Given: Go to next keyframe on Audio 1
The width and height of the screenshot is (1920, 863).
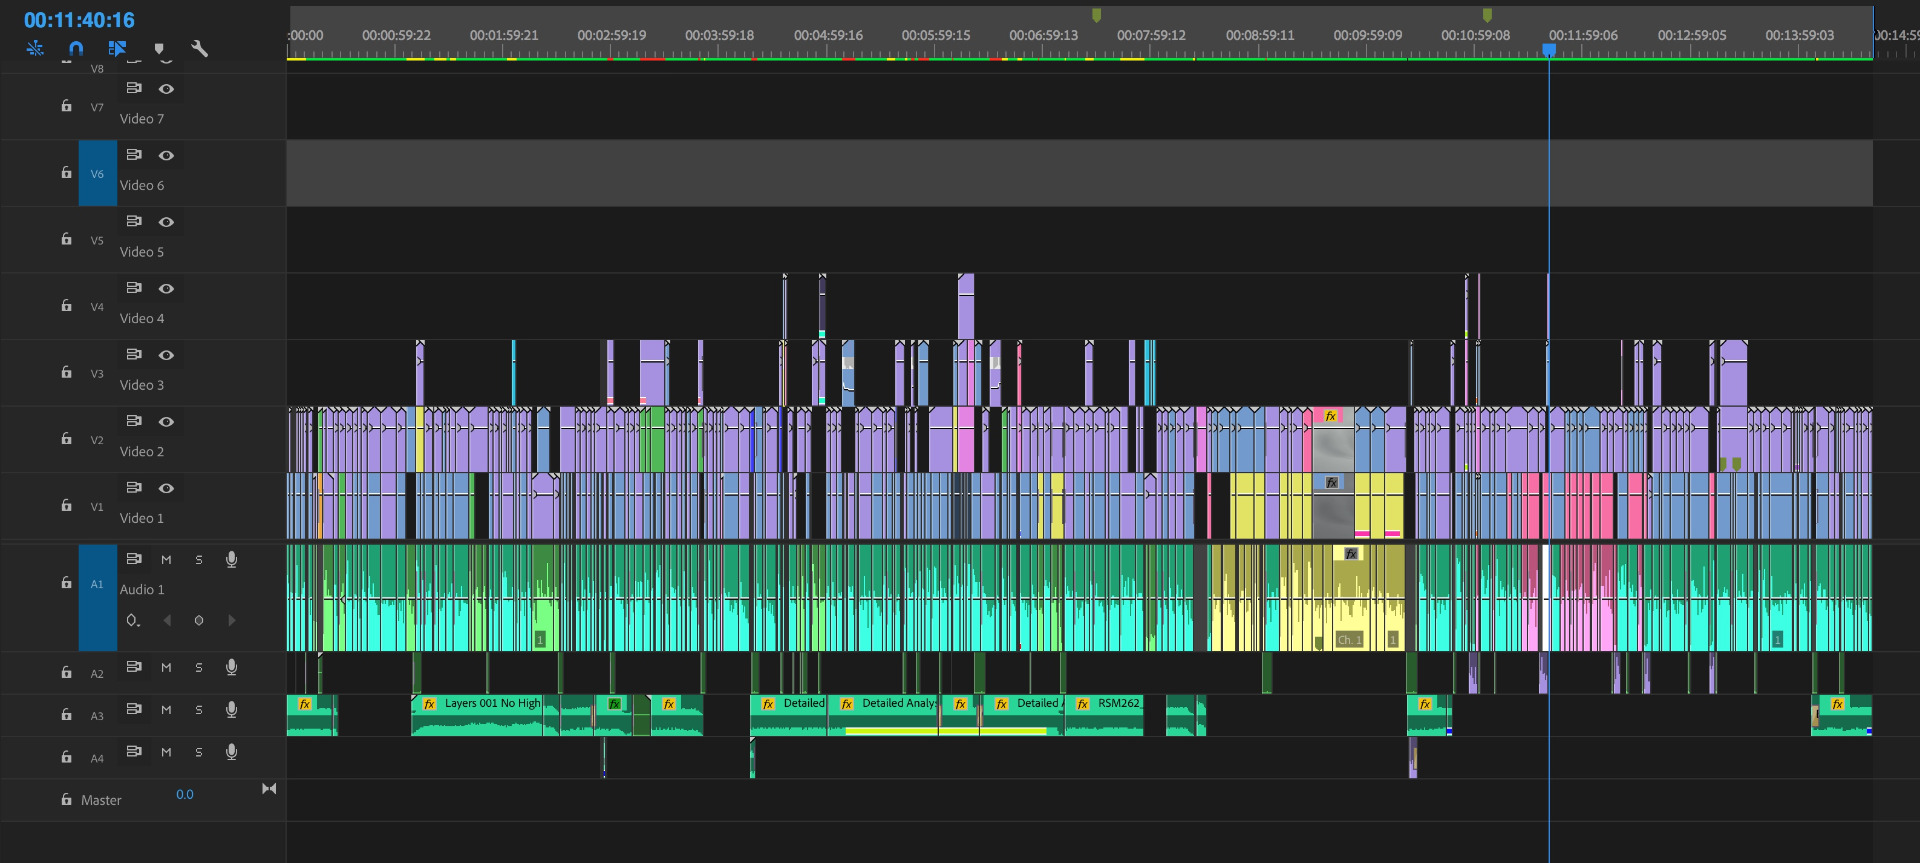Looking at the screenshot, I should 232,620.
